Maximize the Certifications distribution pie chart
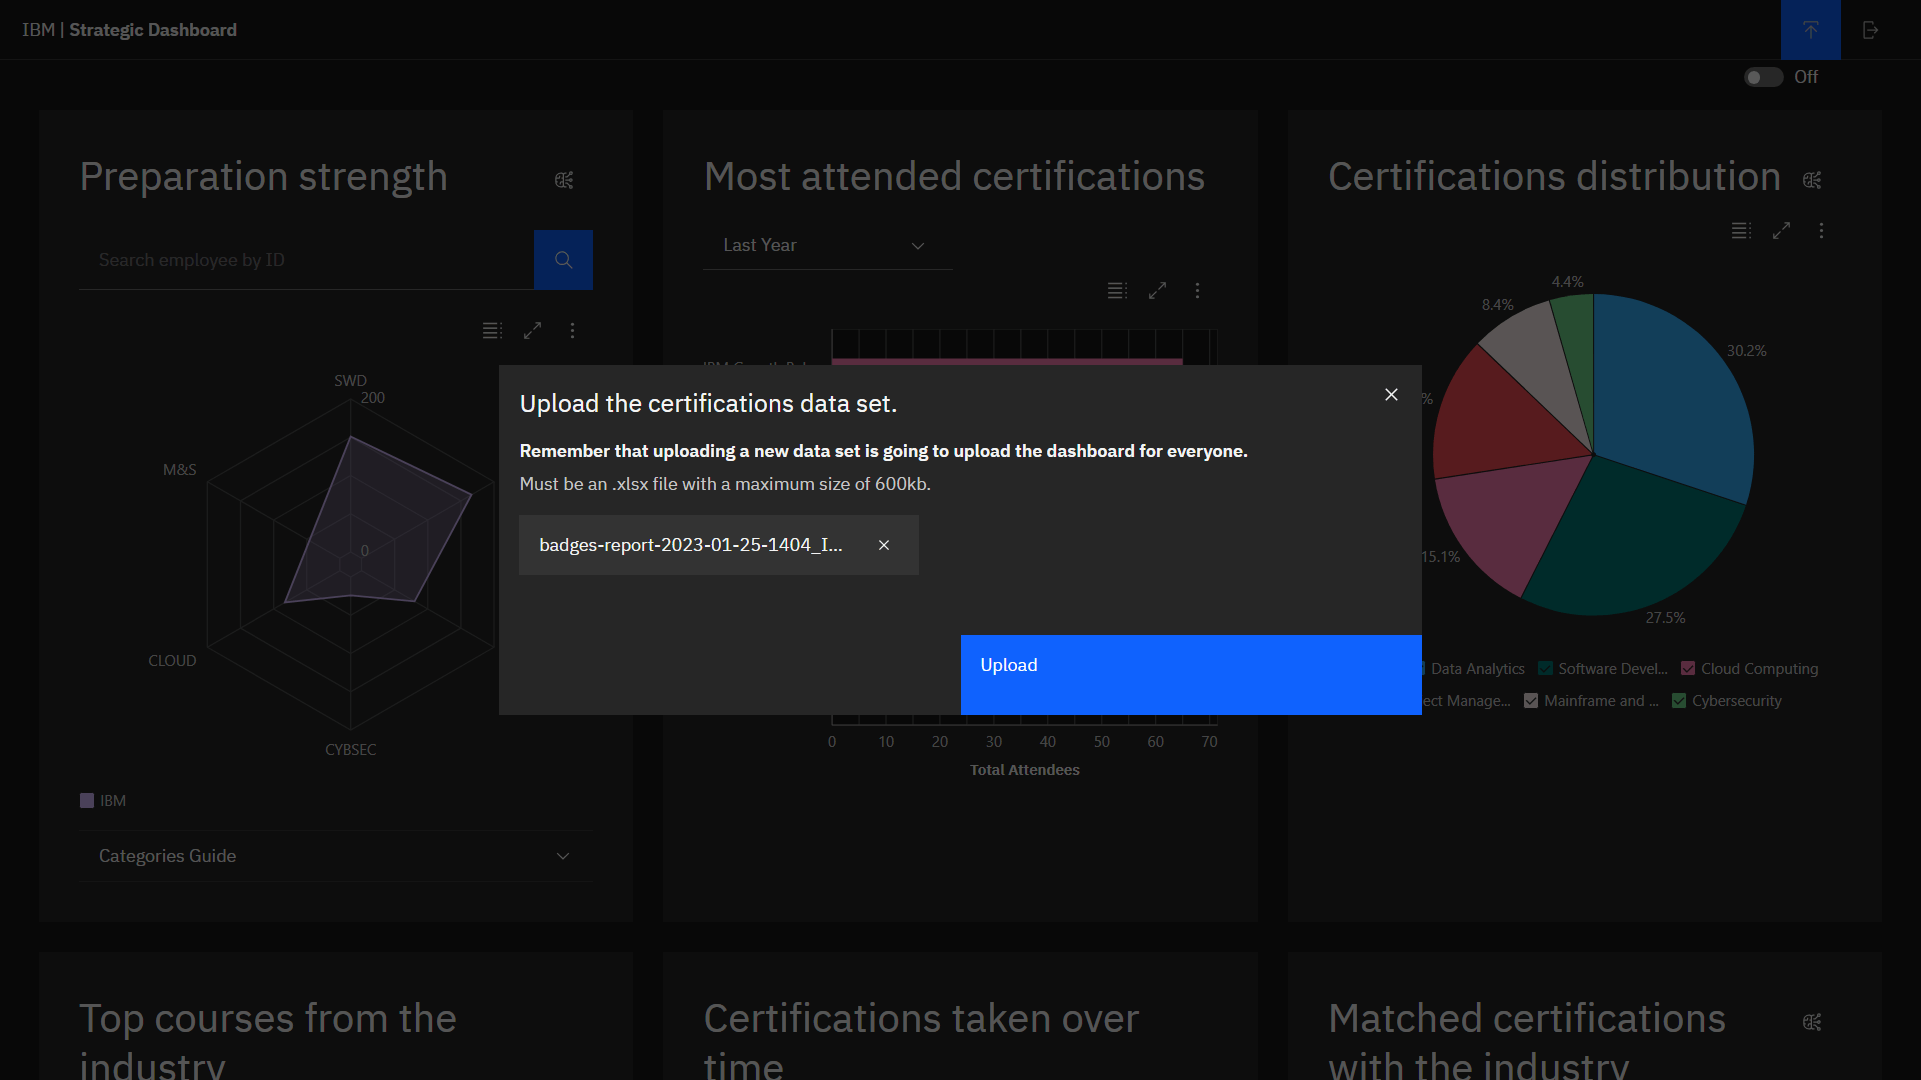The height and width of the screenshot is (1080, 1921). (1781, 231)
